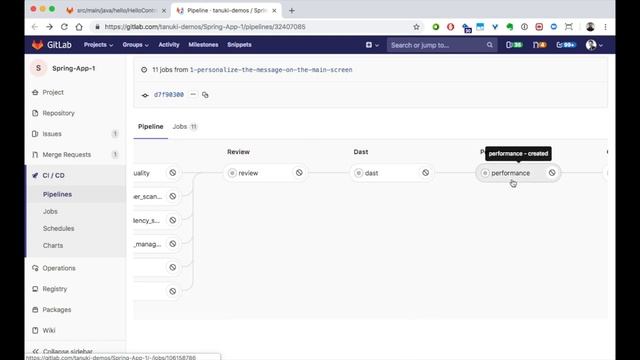Cancel the dast job
The width and height of the screenshot is (640, 360).
point(426,173)
